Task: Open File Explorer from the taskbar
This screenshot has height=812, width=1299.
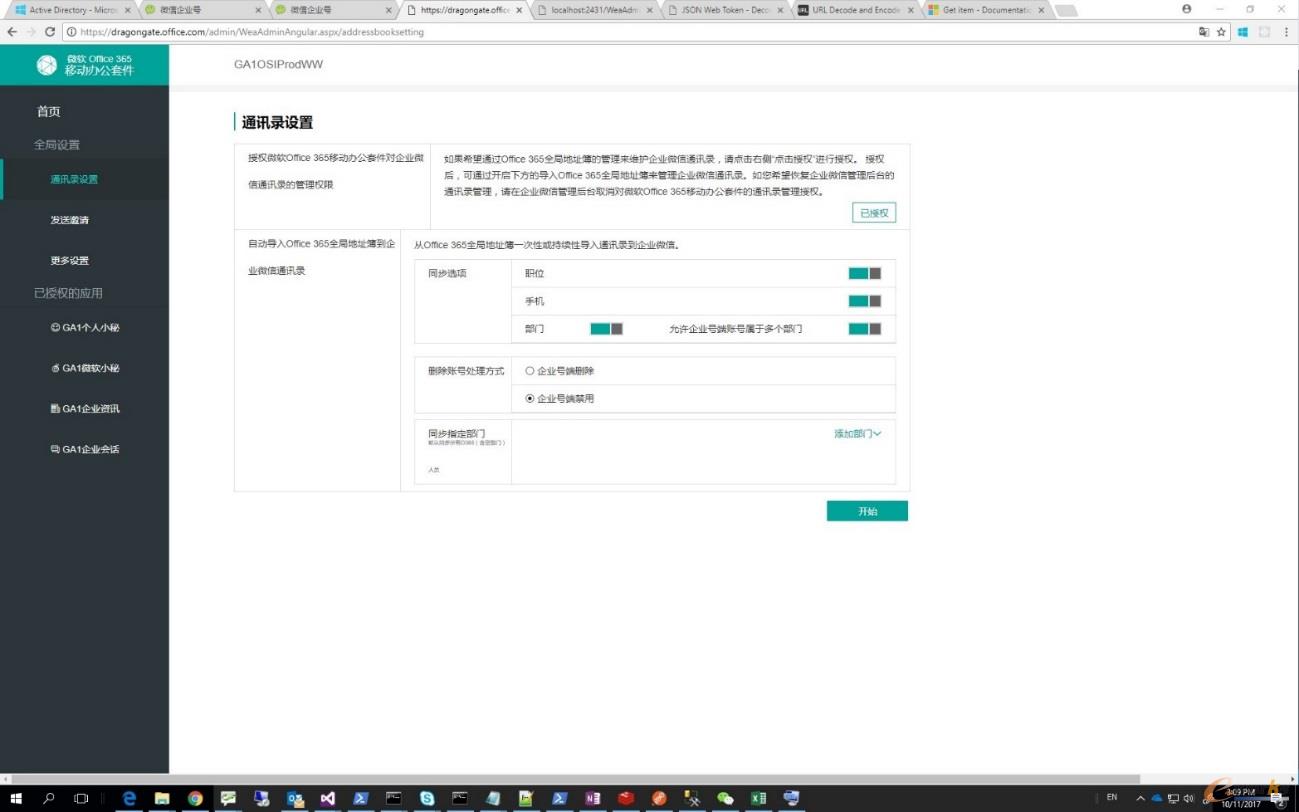Action: [162, 798]
